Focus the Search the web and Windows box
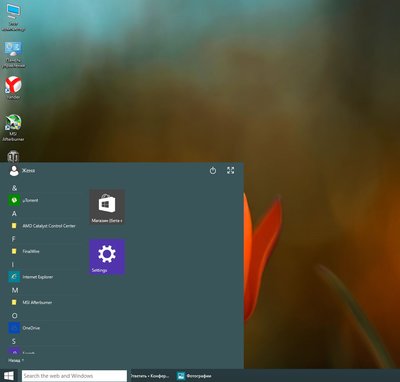400x382 pixels. pyautogui.click(x=74, y=376)
